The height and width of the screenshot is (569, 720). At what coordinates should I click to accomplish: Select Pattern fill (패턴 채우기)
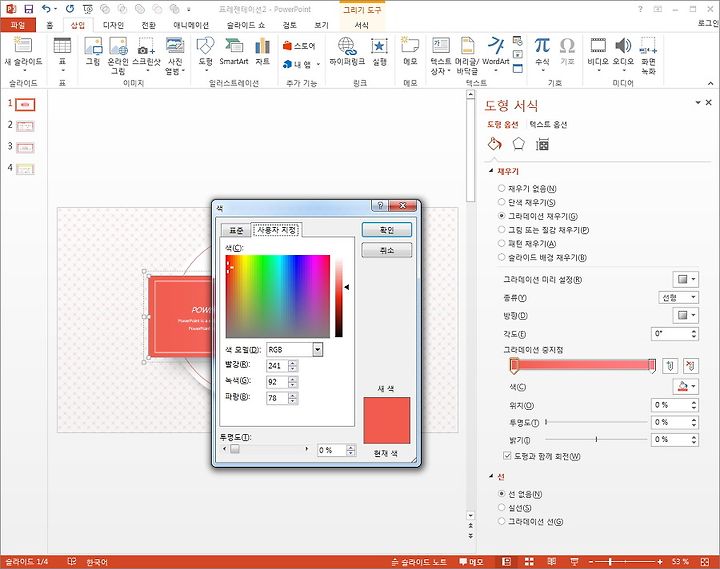pos(527,243)
